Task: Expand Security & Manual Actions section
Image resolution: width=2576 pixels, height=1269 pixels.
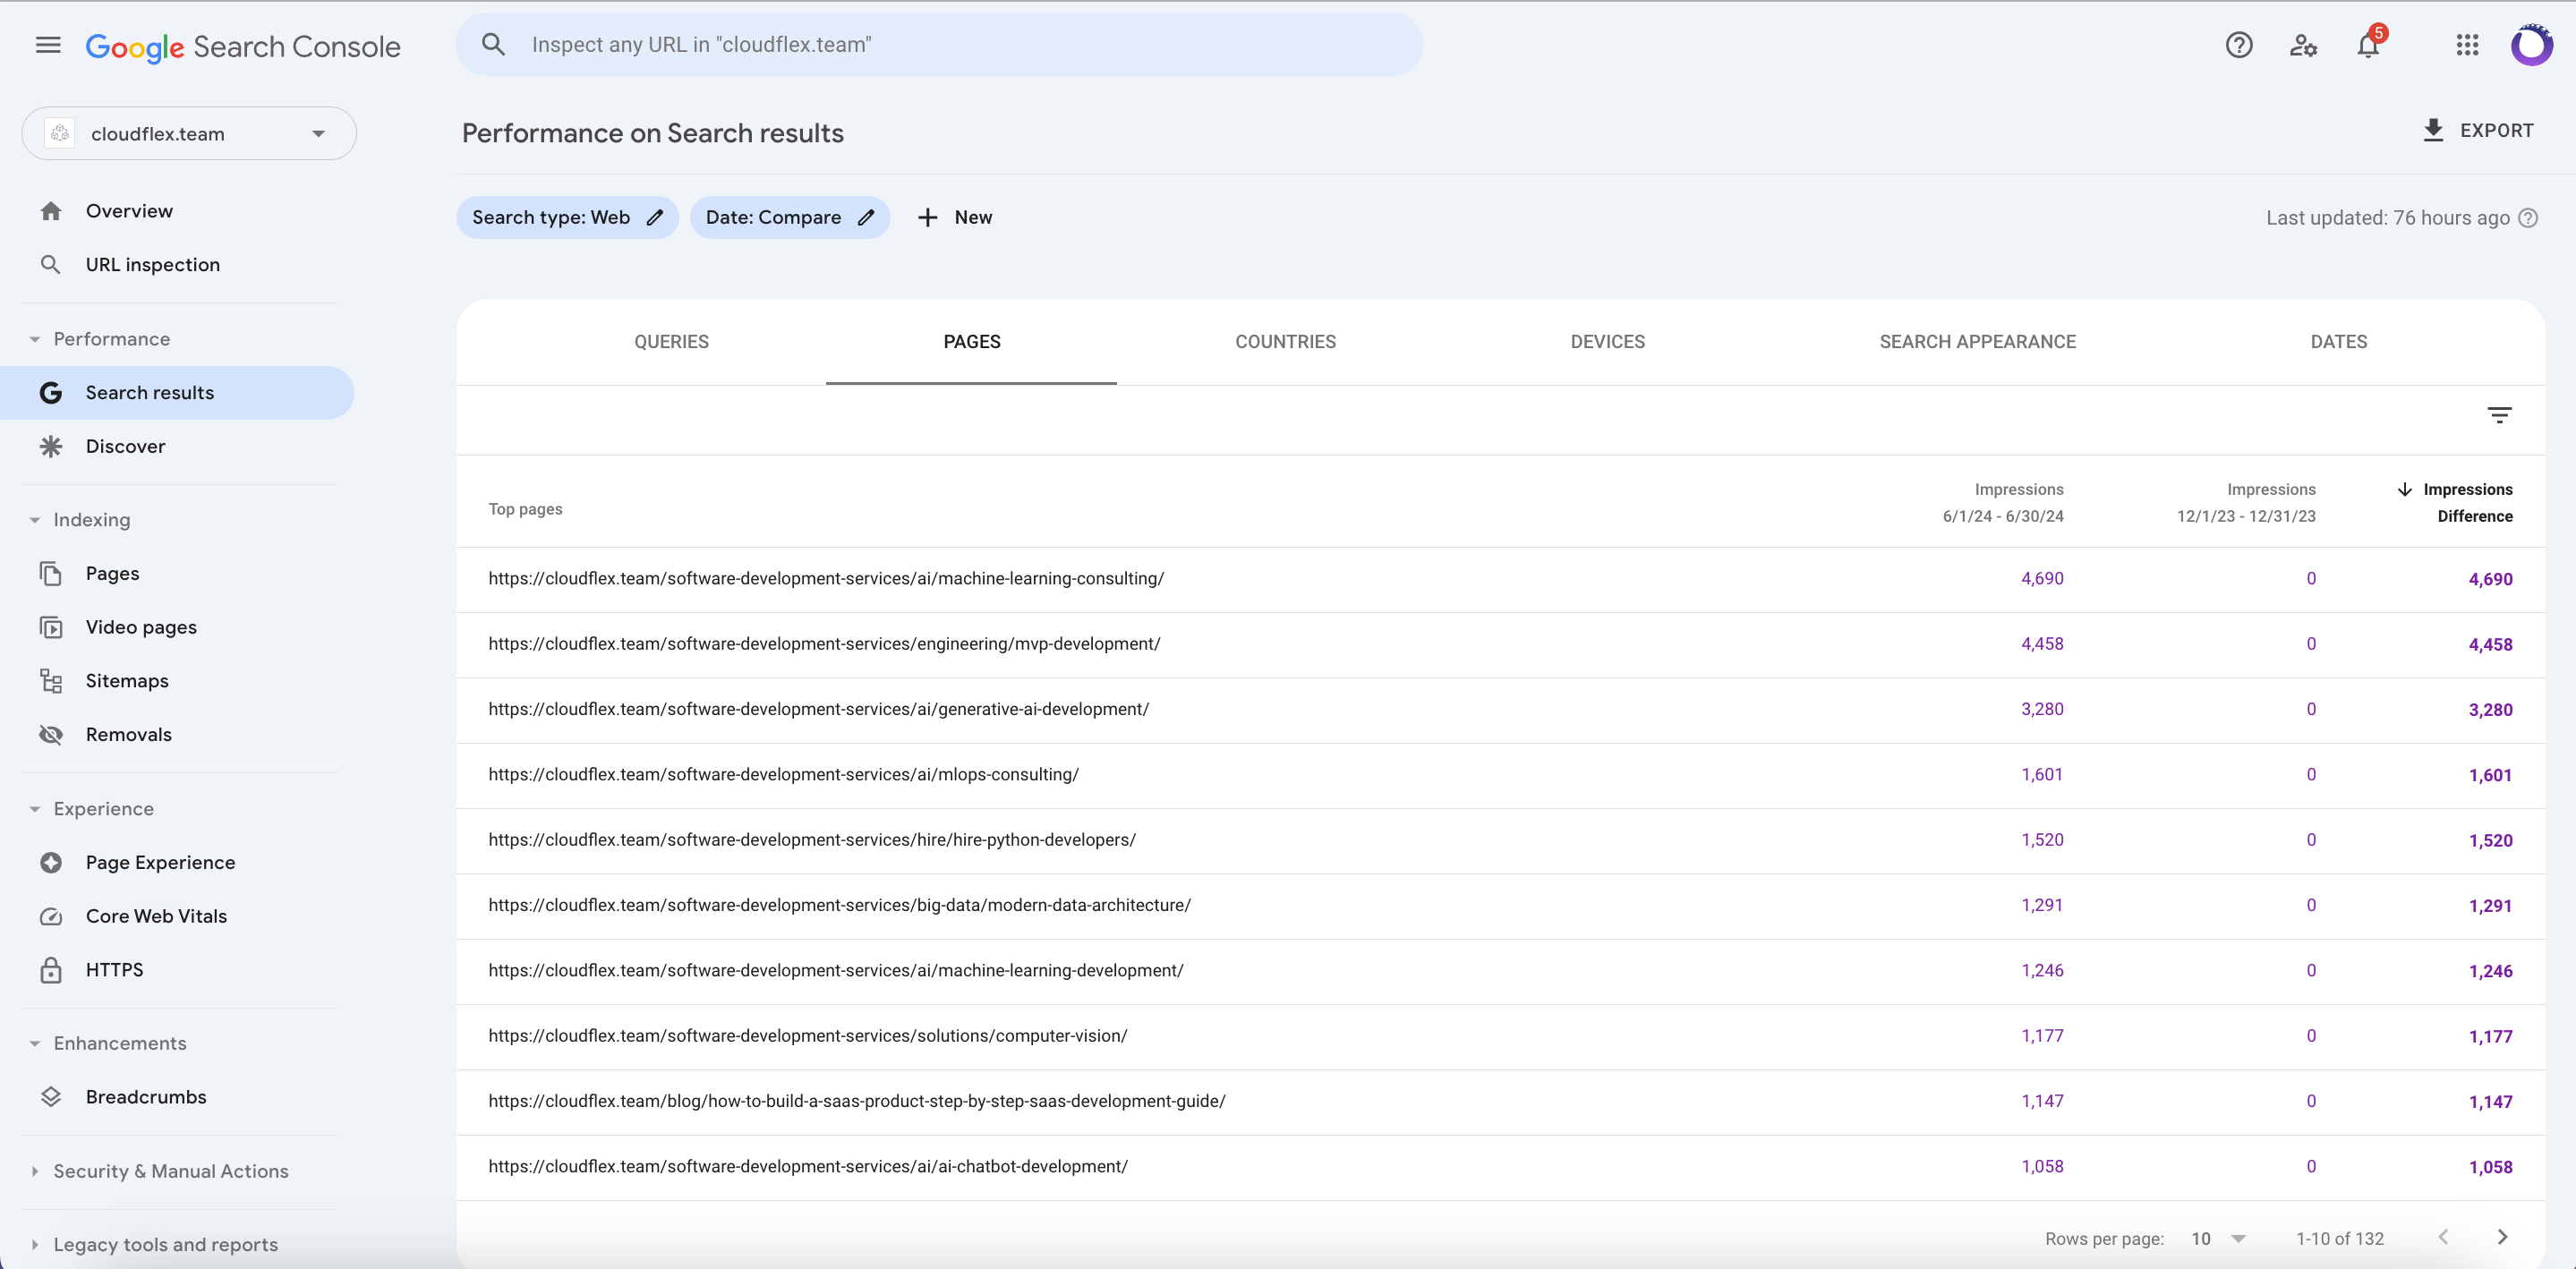Action: [x=35, y=1171]
